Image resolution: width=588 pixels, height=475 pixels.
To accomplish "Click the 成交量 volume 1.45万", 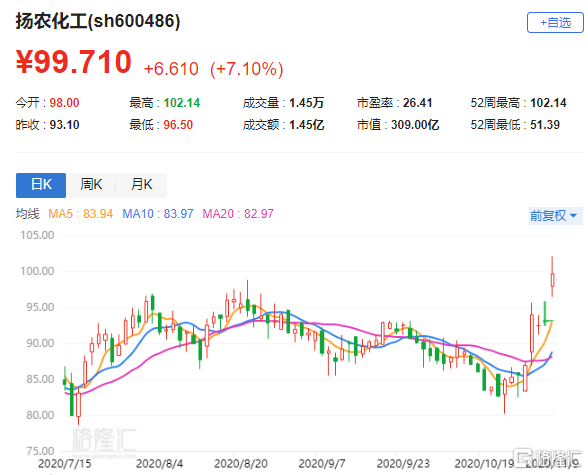I will point(306,103).
